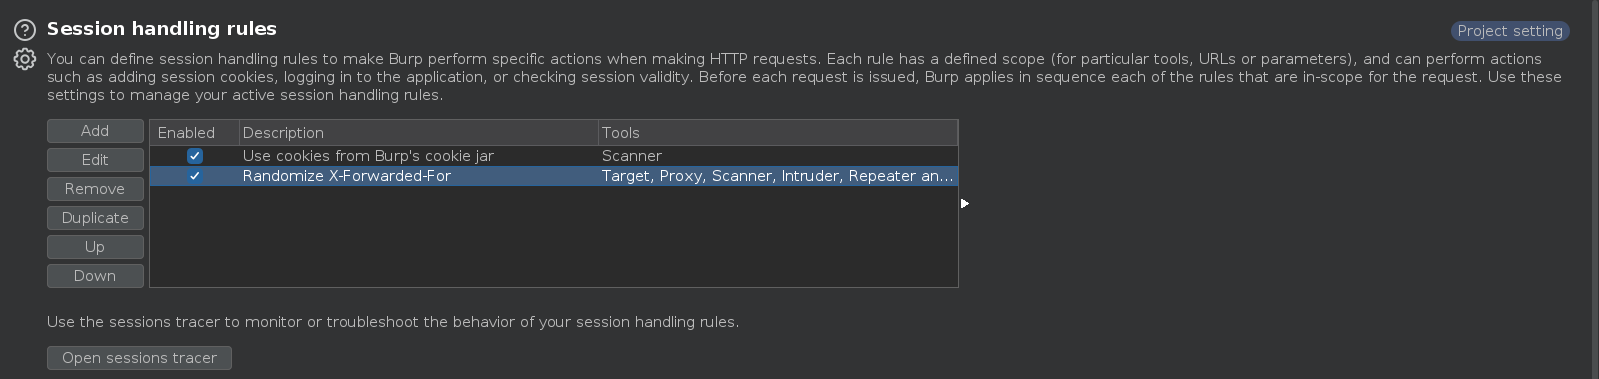Sort by the Description column header

[418, 133]
